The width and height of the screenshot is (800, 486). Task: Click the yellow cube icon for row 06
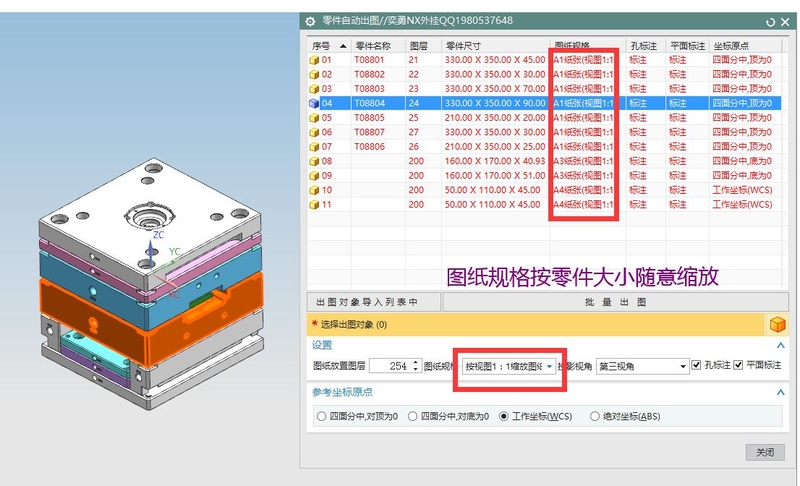pyautogui.click(x=314, y=132)
